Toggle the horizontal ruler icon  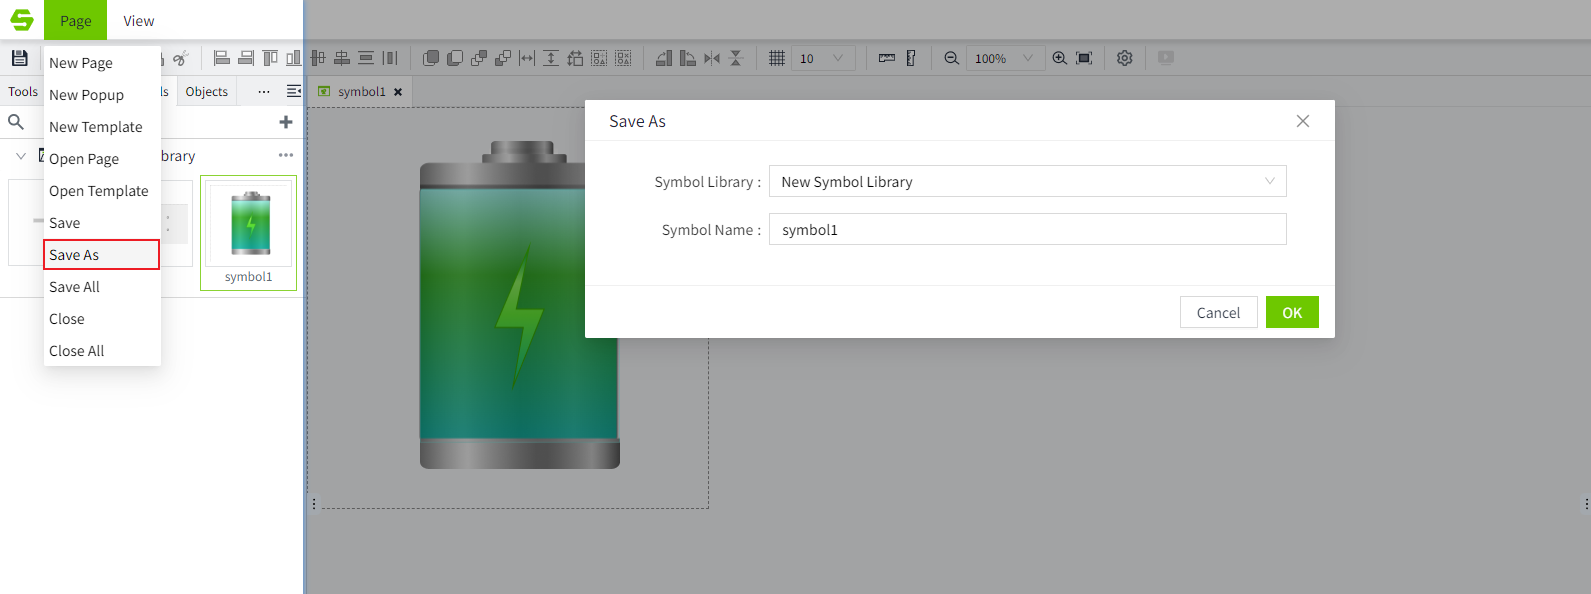tap(887, 58)
